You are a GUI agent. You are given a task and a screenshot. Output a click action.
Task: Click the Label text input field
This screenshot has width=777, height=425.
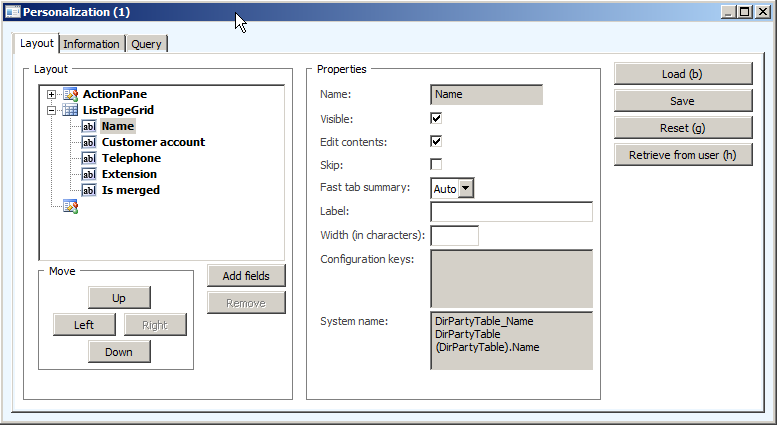tap(511, 211)
